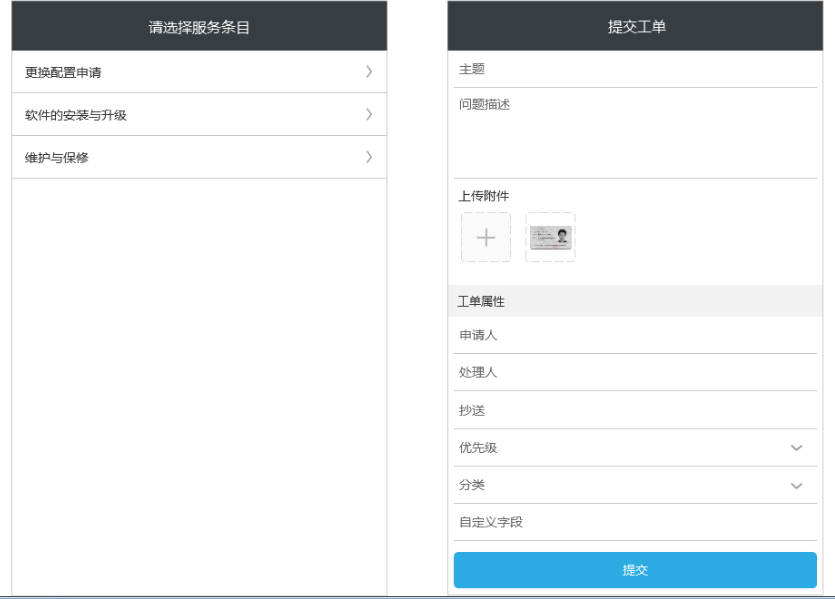Click the 自定义字段 field

click(x=635, y=522)
